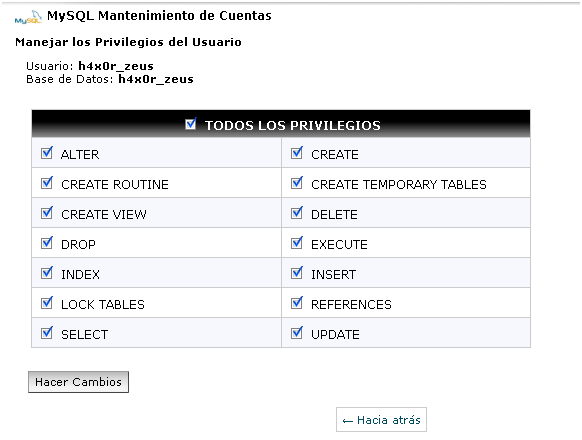This screenshot has width=582, height=440.
Task: Uncheck CREATE TEMPORARY TABLES privilege
Action: (x=297, y=183)
